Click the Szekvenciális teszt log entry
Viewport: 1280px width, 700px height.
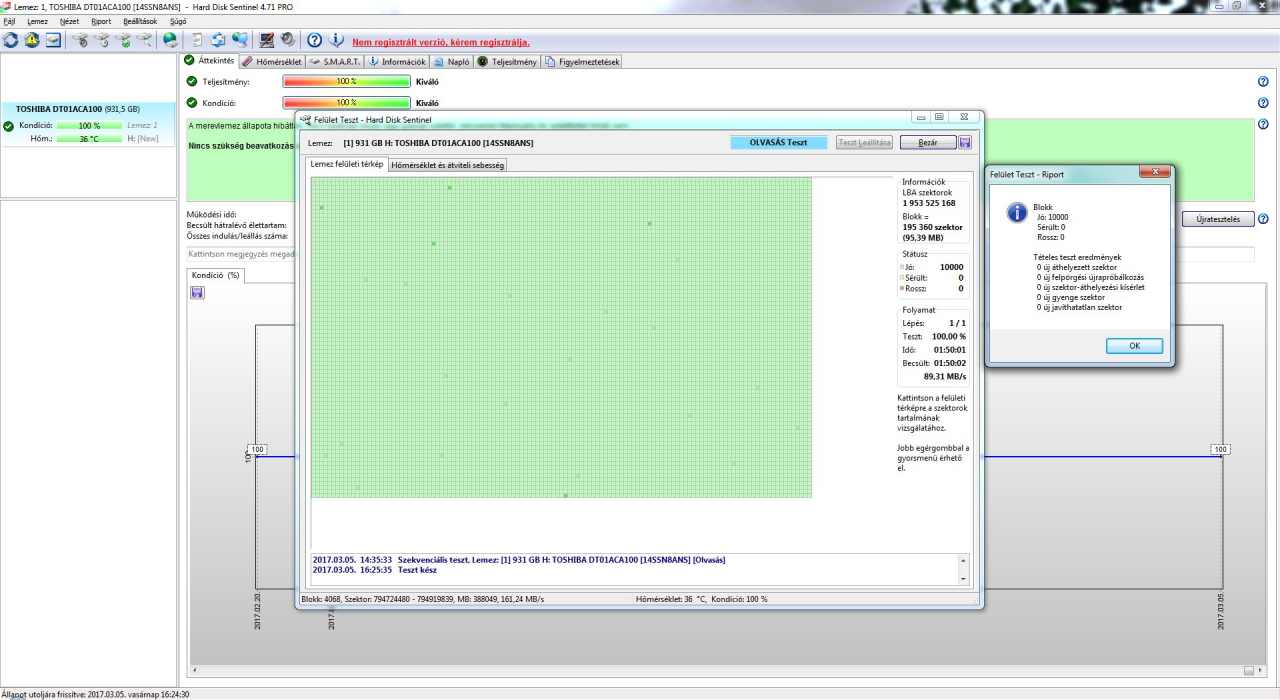[x=519, y=560]
